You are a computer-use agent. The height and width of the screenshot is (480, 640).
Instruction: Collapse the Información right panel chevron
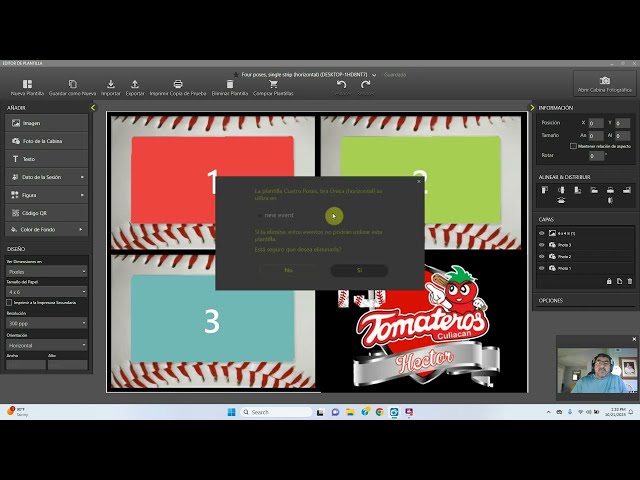532,108
